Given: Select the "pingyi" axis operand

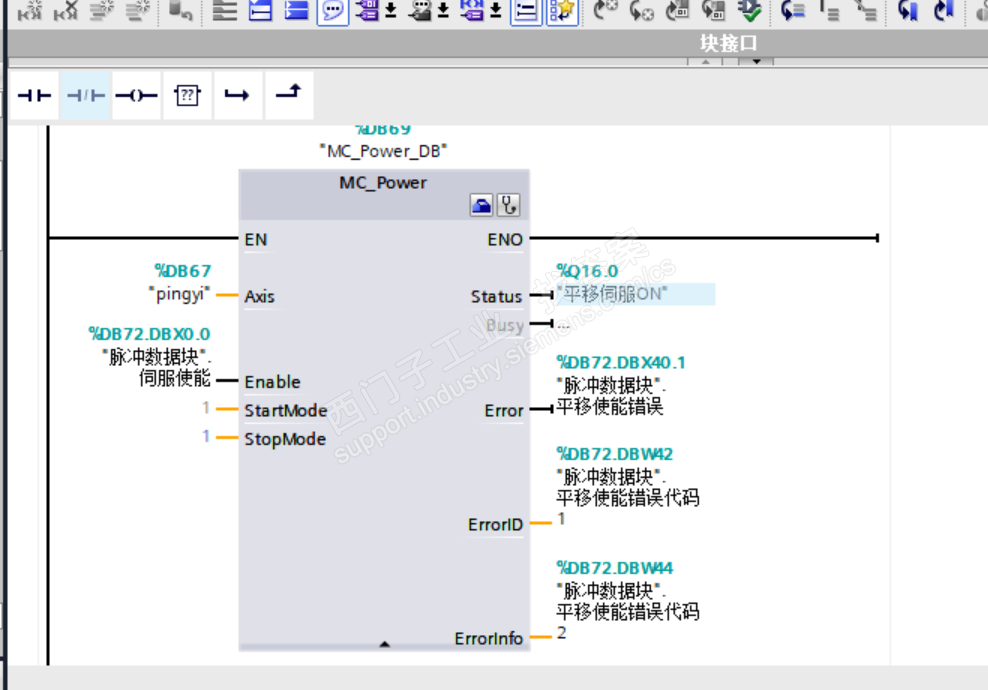Looking at the screenshot, I should [179, 294].
